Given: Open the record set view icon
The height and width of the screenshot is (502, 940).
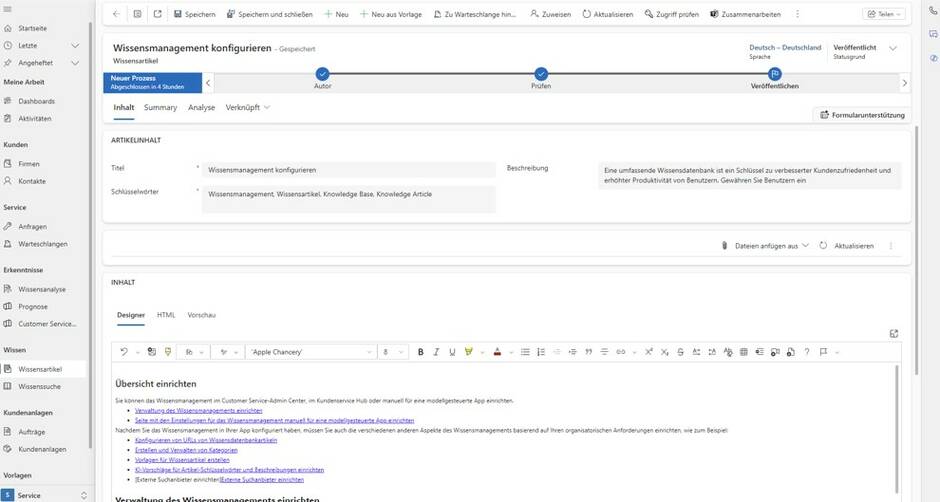Looking at the screenshot, I should 137,14.
